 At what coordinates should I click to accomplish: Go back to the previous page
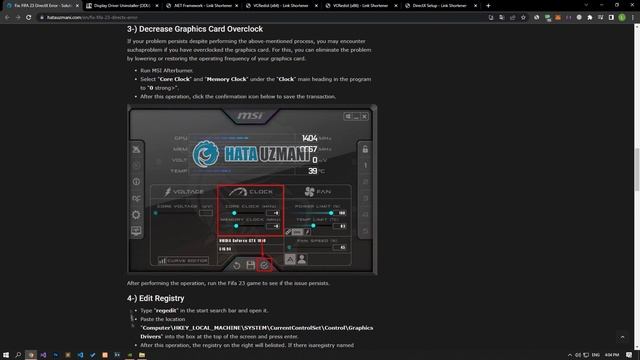(7, 18)
